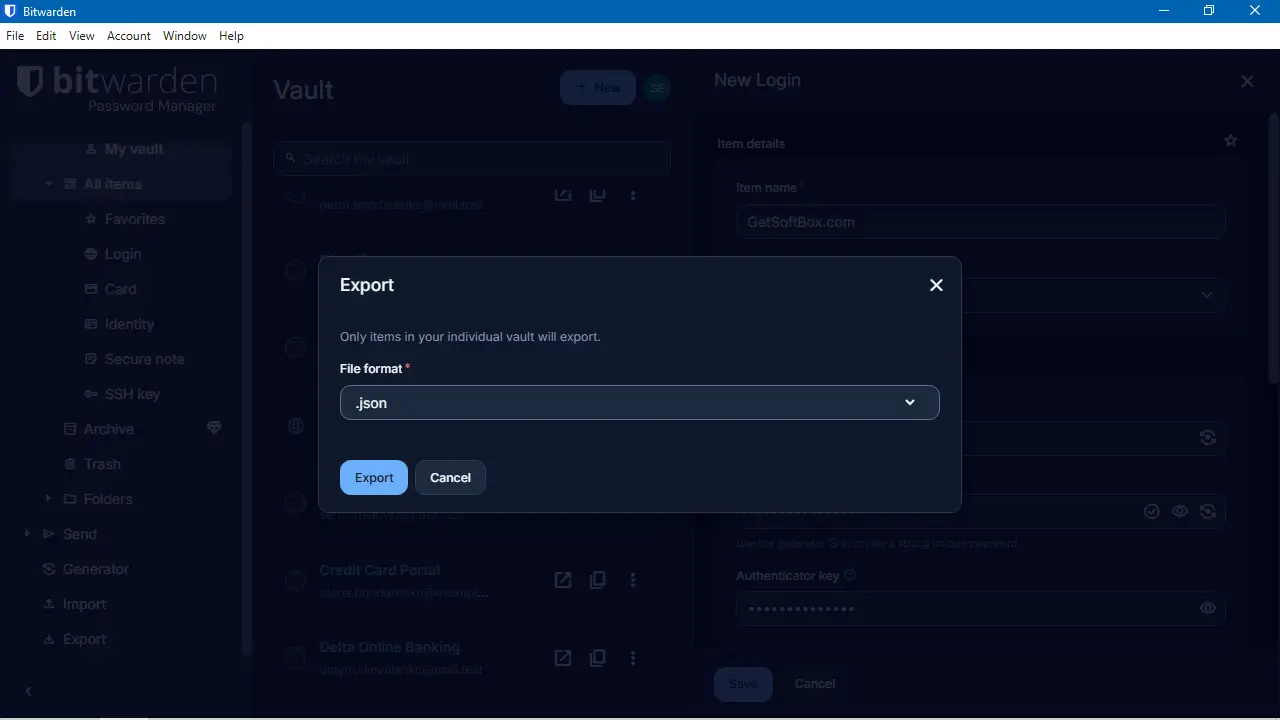1280x720 pixels.
Task: Open copy options for Delta Online Banking
Action: click(x=598, y=658)
